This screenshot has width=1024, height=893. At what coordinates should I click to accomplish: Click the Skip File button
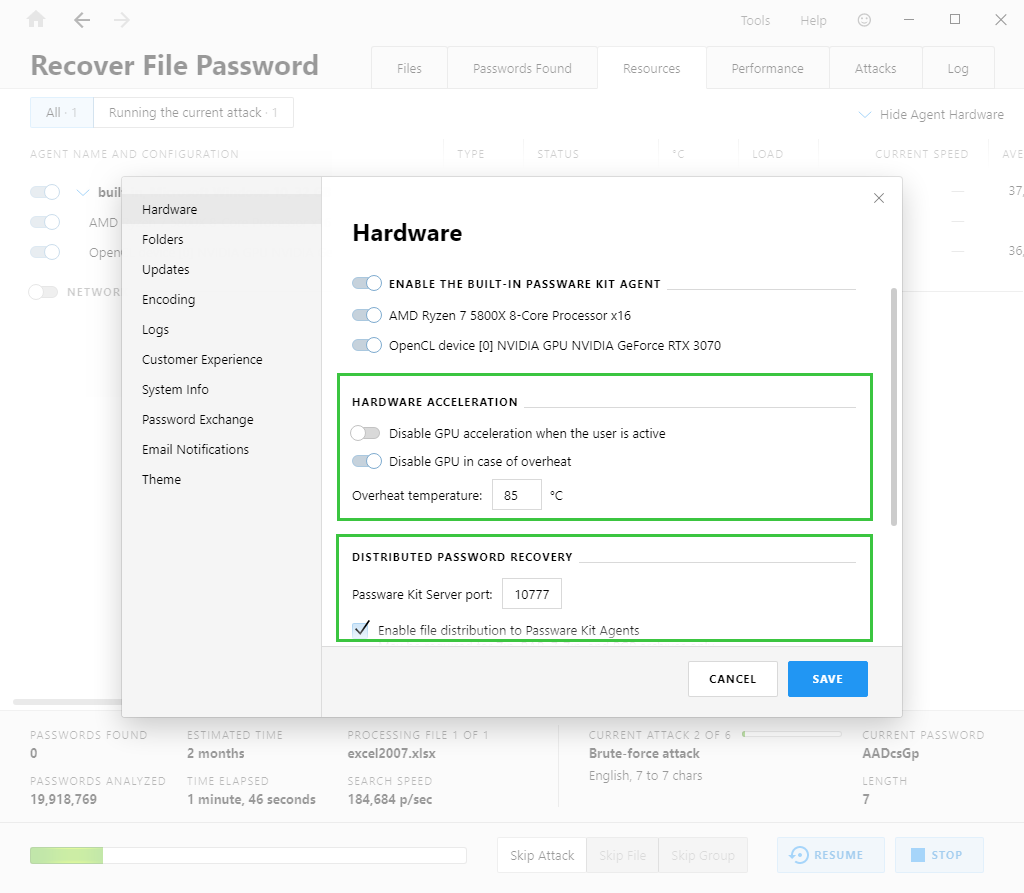[x=622, y=855]
